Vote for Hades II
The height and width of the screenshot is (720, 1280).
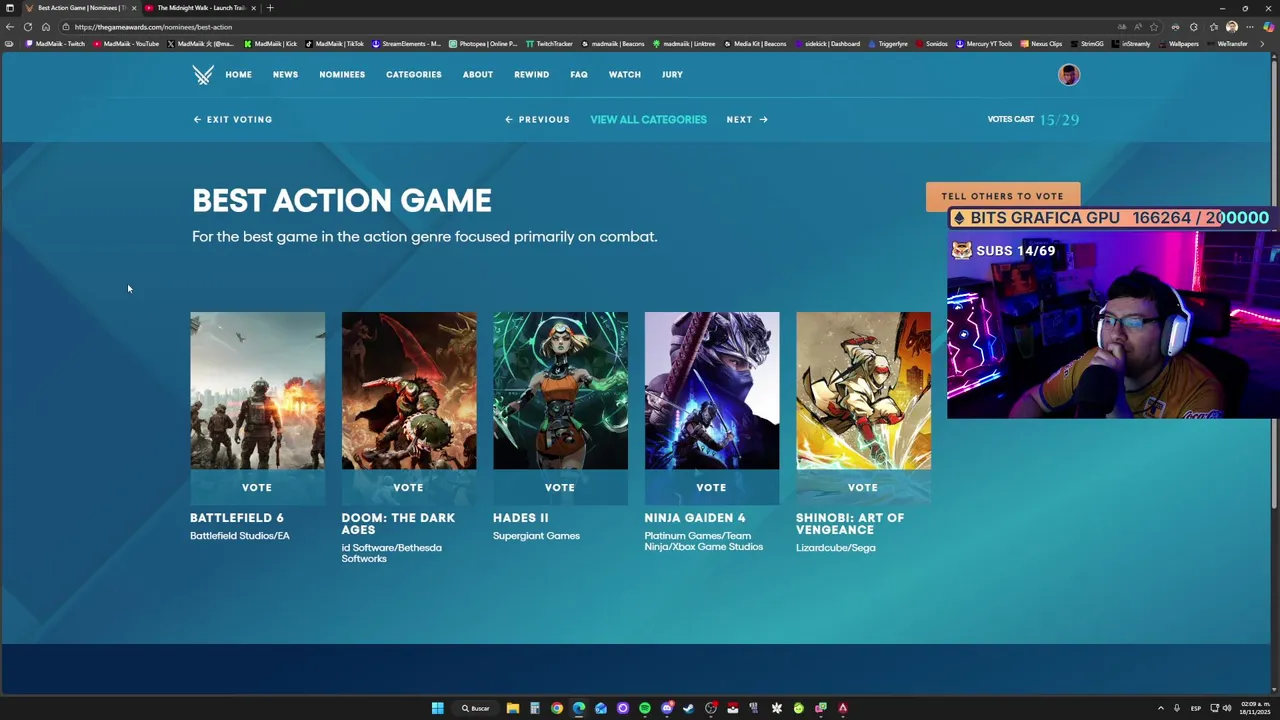click(x=560, y=487)
